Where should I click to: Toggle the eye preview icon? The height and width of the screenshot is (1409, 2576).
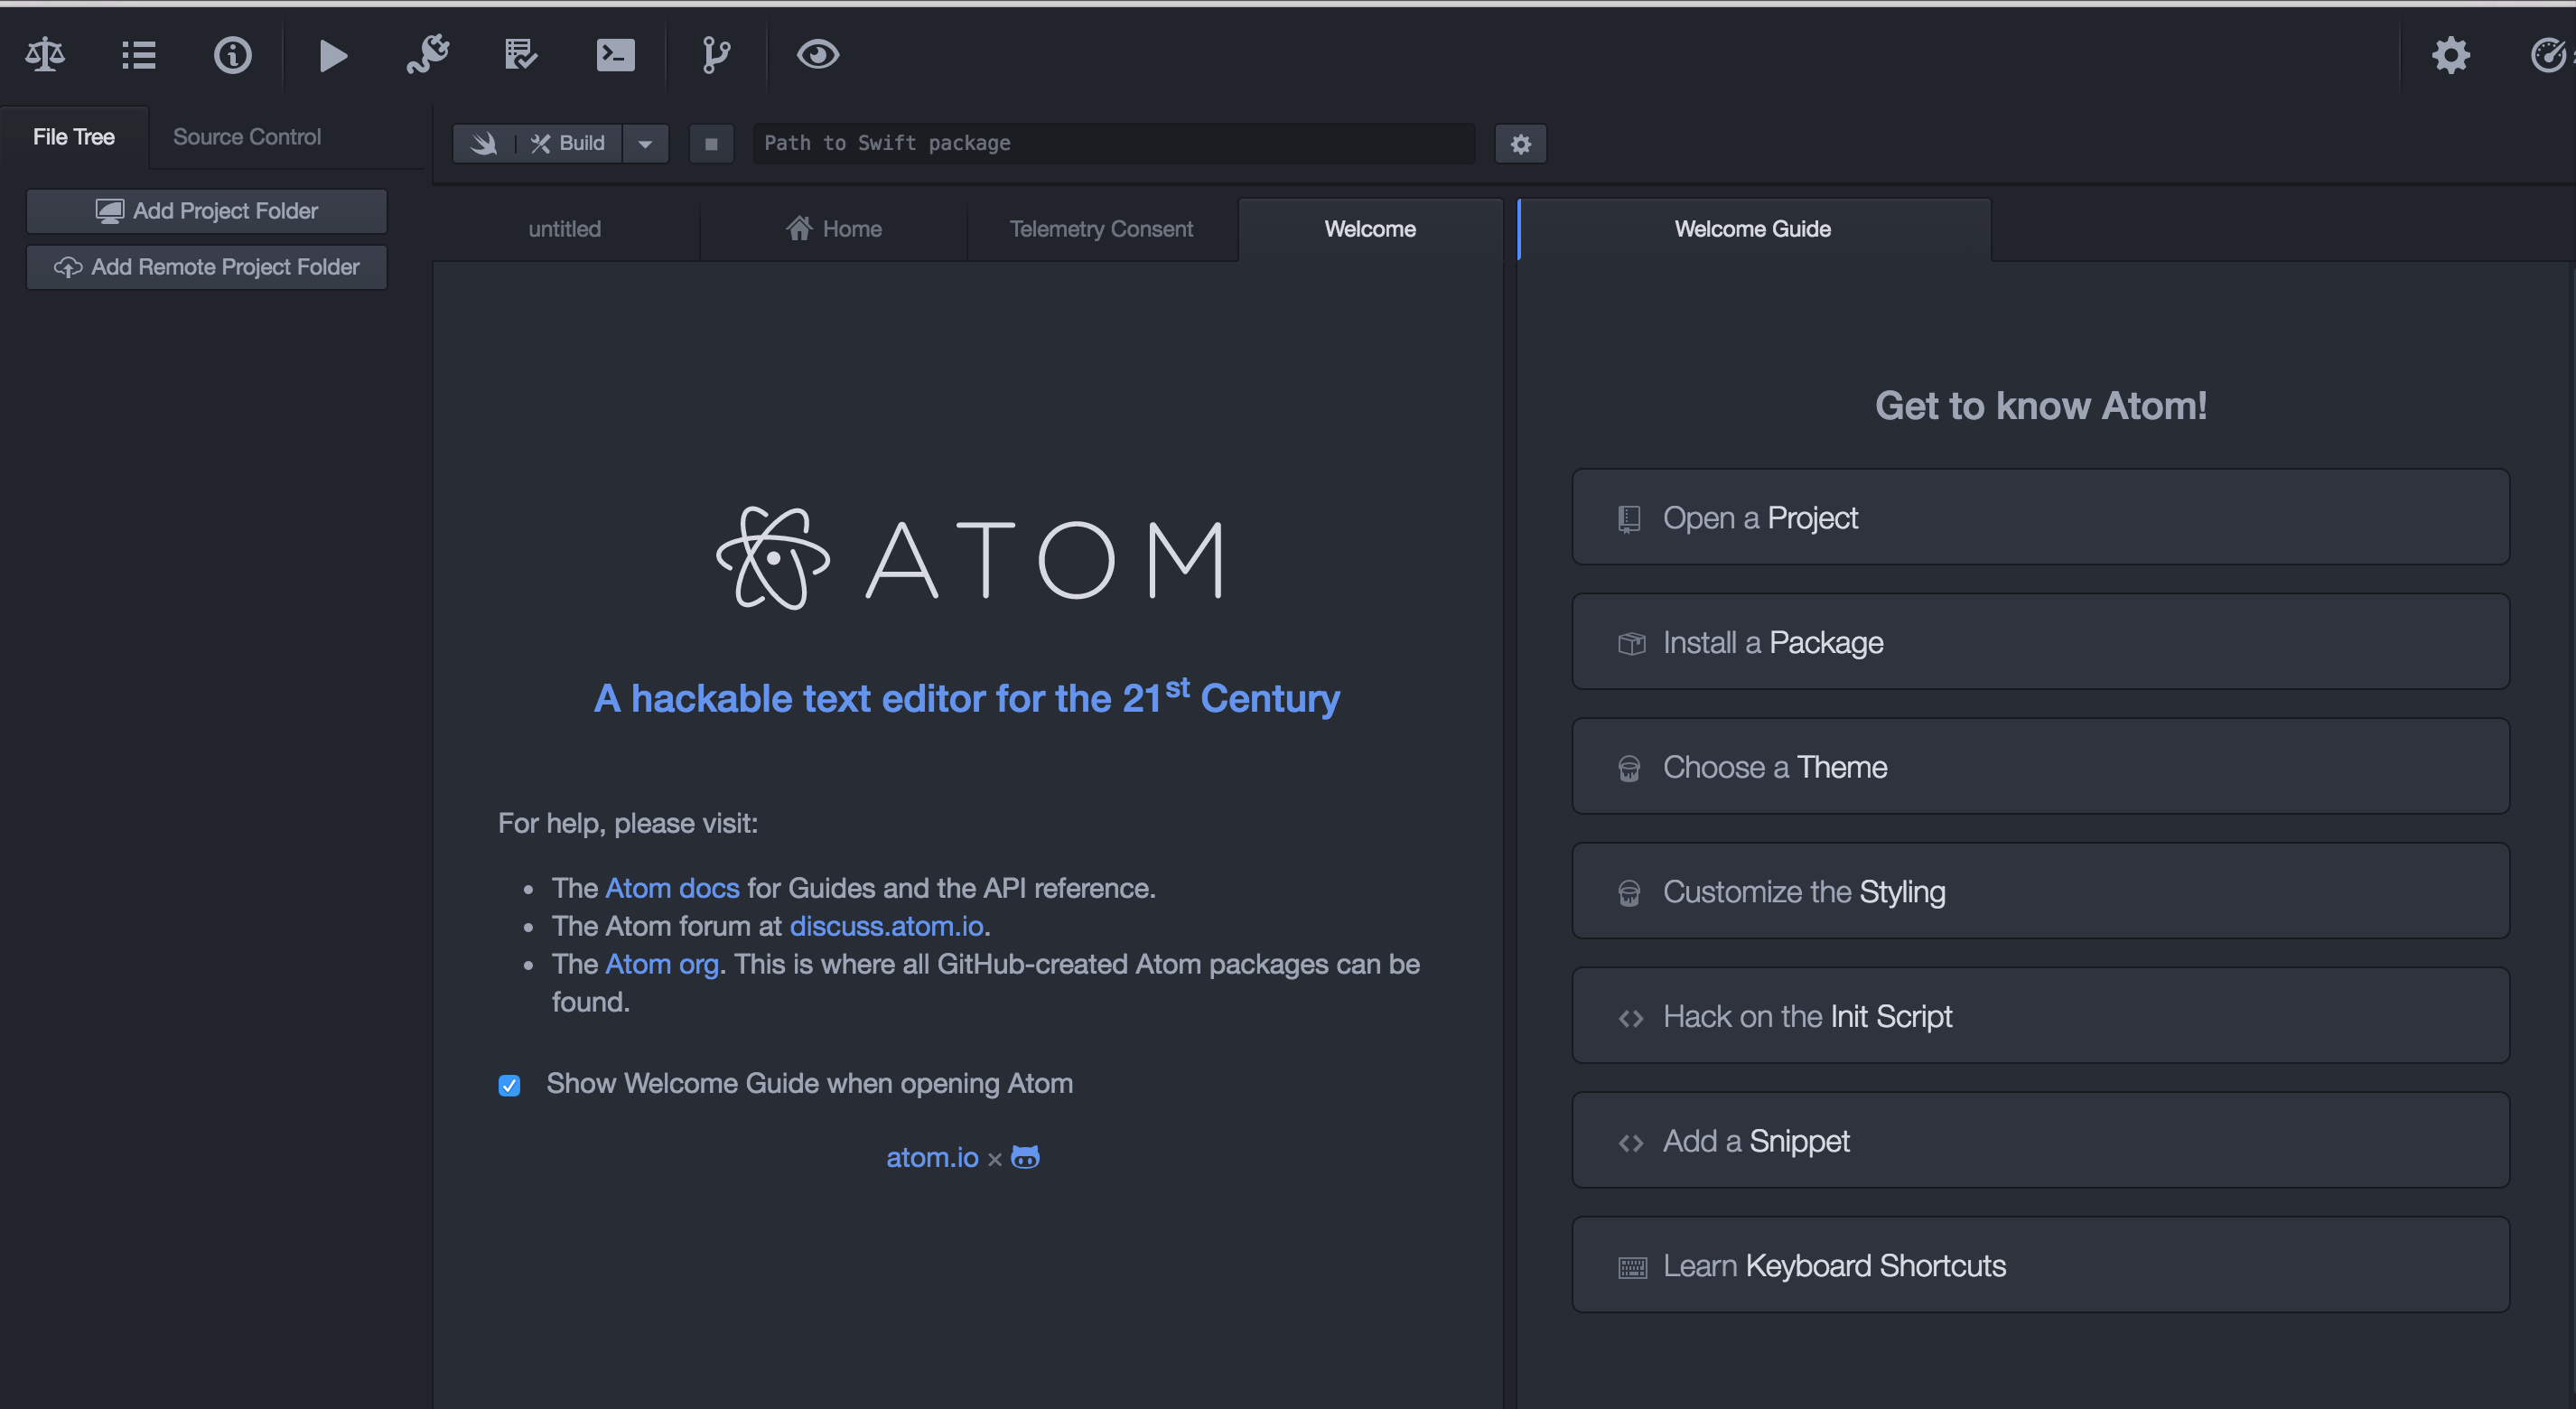817,55
